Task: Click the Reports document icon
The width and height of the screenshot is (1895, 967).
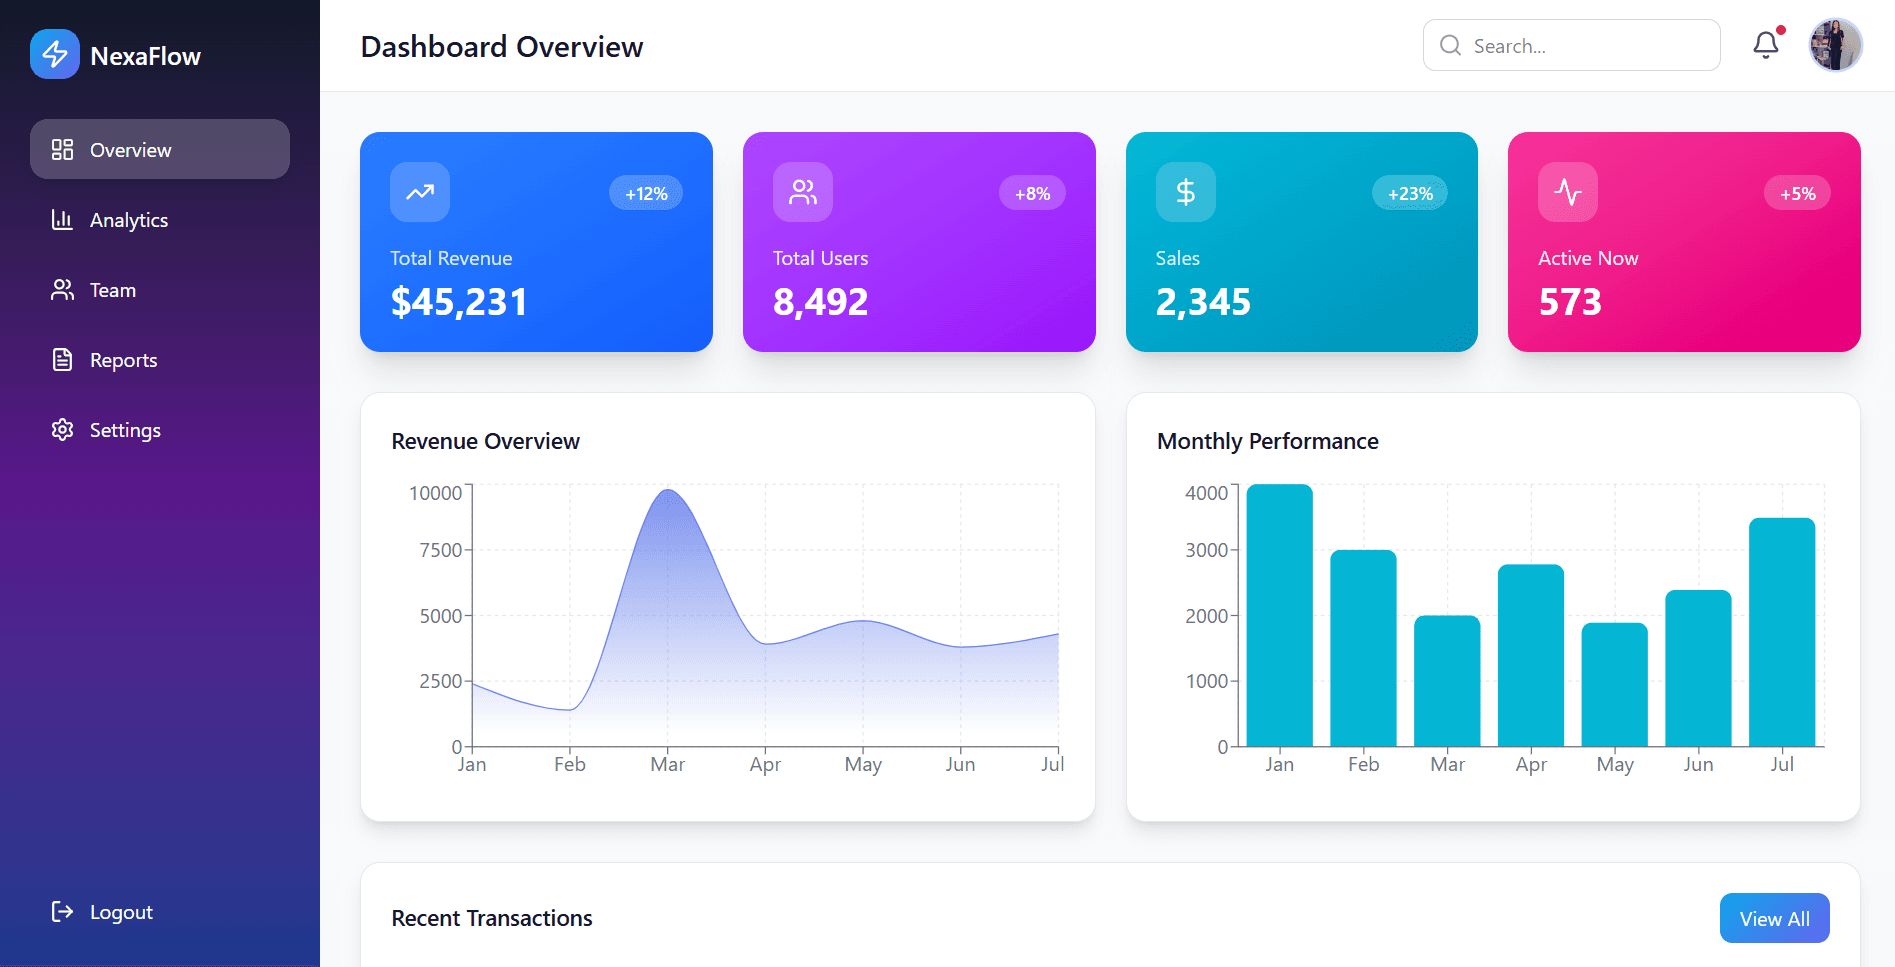Action: click(62, 359)
